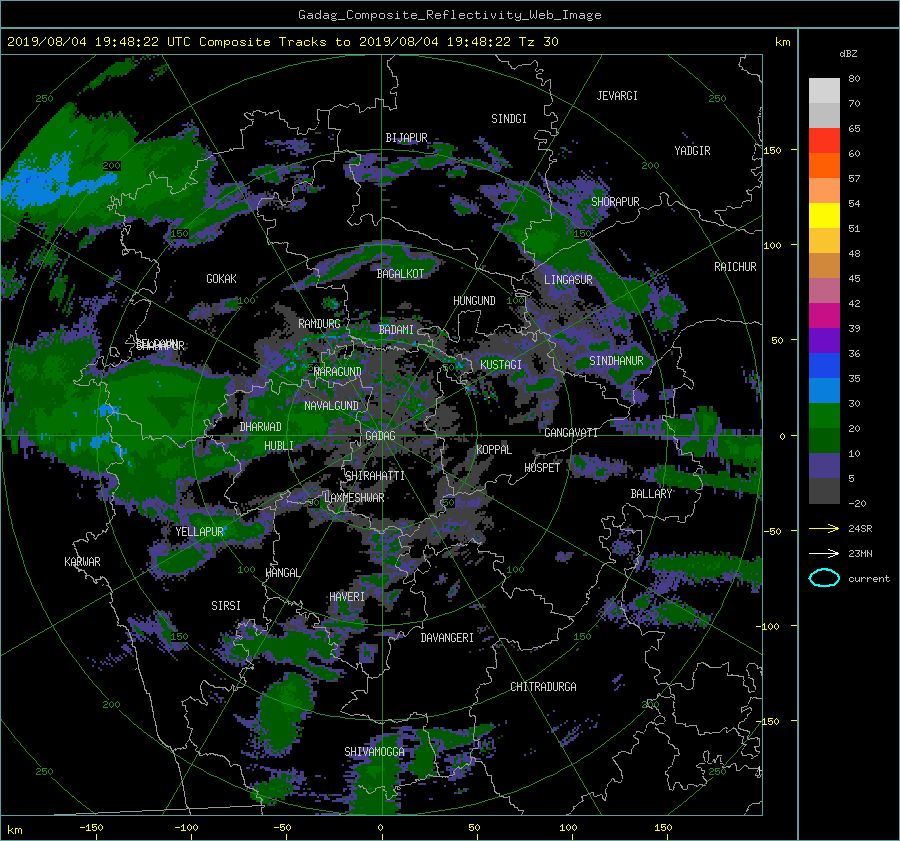The height and width of the screenshot is (841, 900).
Task: Click the 150 tick on right axis
Action: coord(773,150)
